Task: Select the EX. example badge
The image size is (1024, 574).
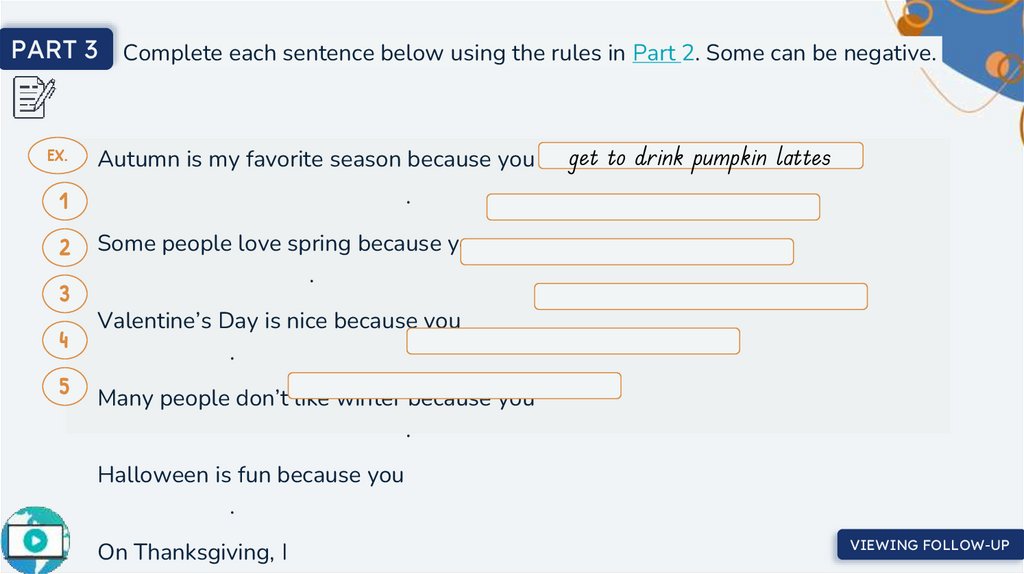Action: pyautogui.click(x=58, y=156)
